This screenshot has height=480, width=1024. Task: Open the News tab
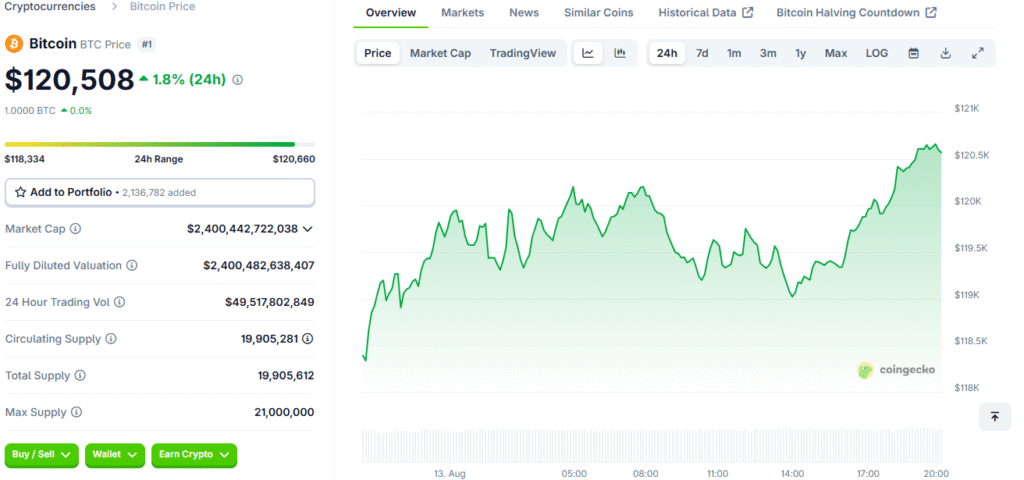pos(524,12)
